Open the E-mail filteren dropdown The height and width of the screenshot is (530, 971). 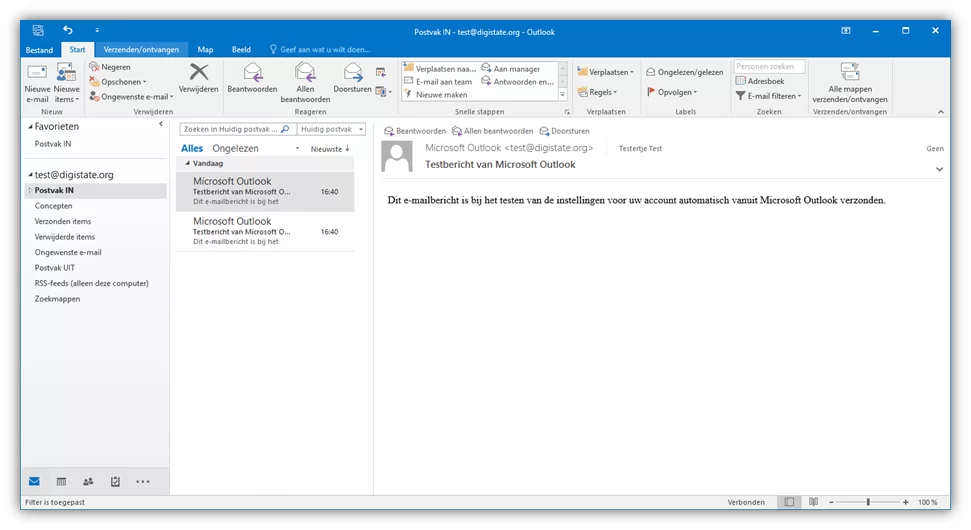coord(769,96)
